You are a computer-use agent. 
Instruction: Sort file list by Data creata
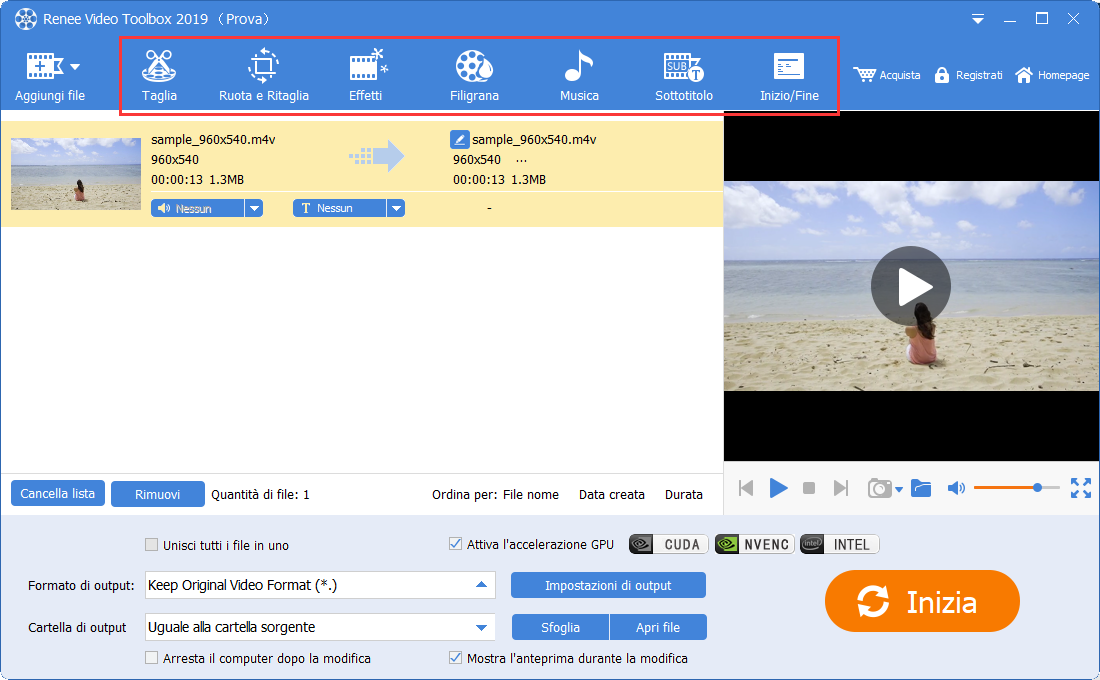coord(612,495)
